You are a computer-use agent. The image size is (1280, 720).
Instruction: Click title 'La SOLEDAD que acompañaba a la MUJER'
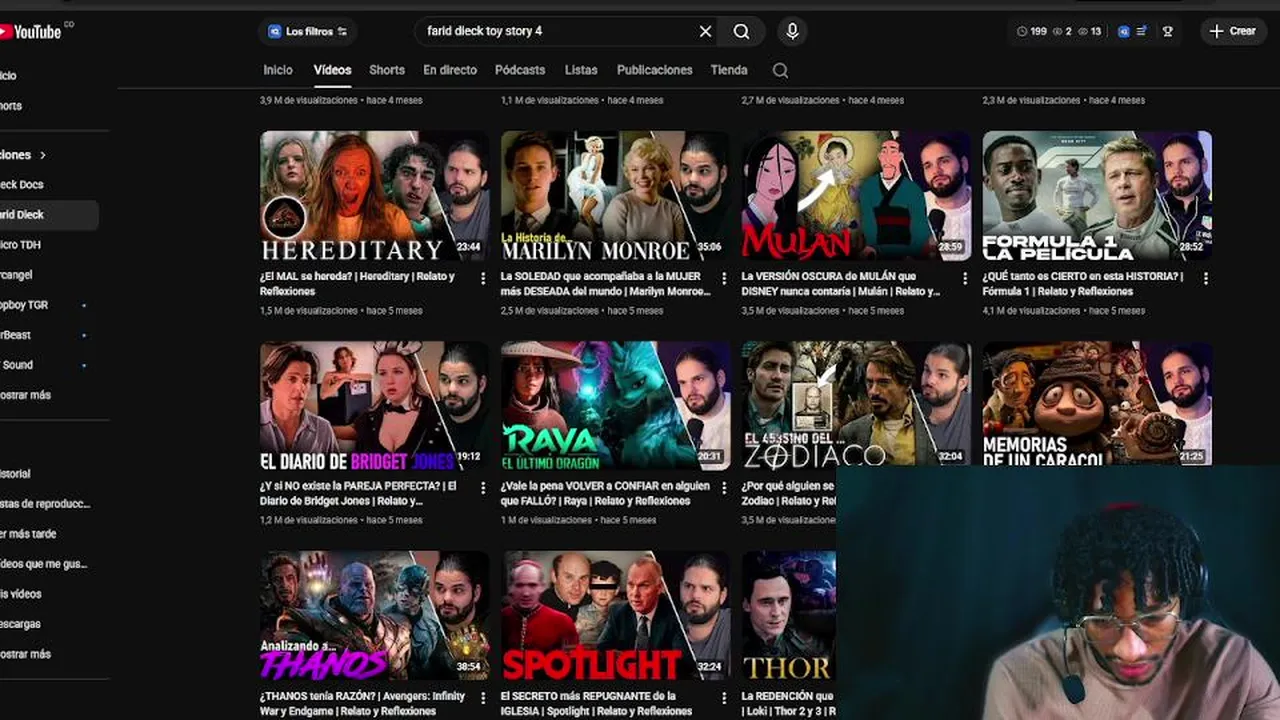606,284
